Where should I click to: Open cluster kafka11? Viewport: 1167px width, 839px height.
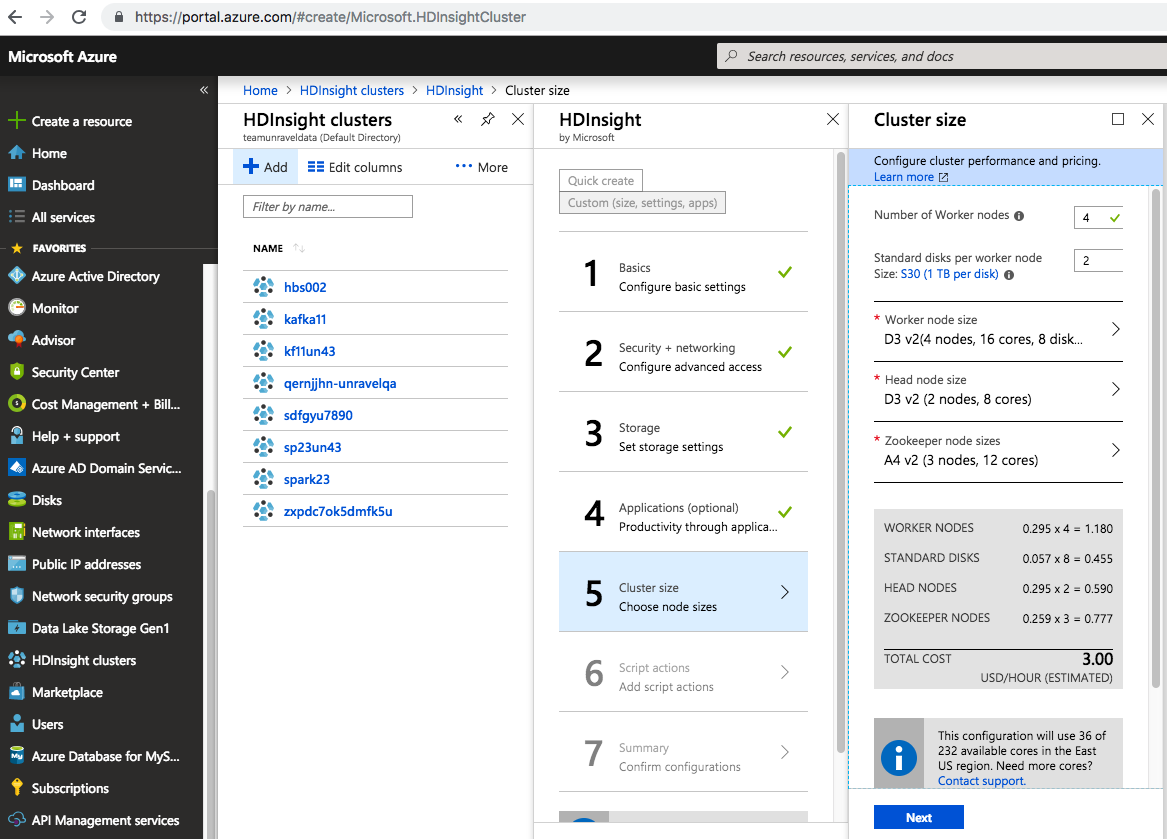pyautogui.click(x=304, y=319)
